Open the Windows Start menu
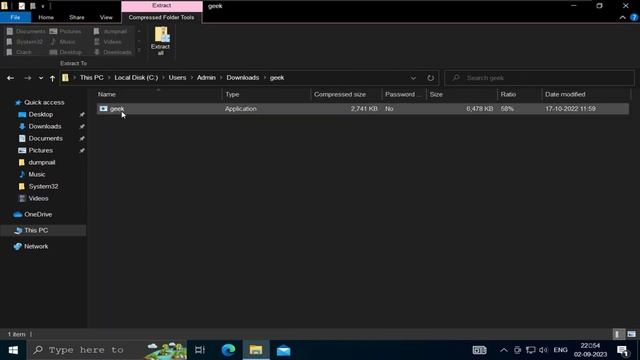 click(13, 350)
